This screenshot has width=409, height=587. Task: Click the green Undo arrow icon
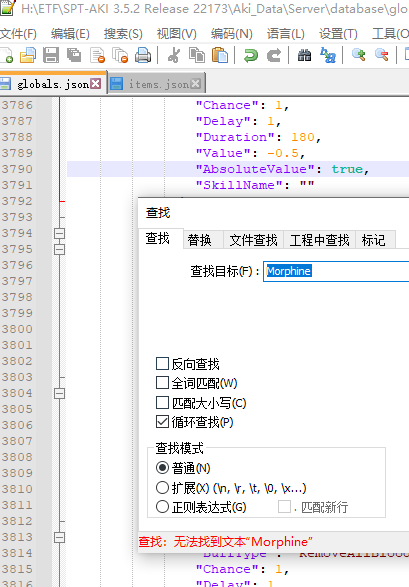coord(251,55)
